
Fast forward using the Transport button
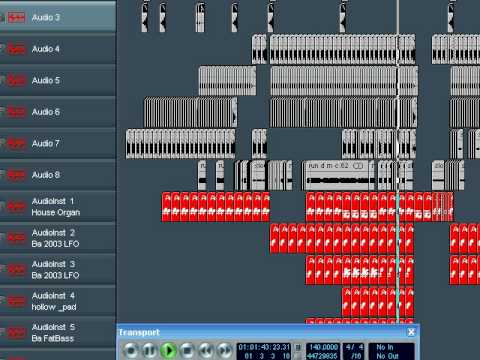(225, 351)
